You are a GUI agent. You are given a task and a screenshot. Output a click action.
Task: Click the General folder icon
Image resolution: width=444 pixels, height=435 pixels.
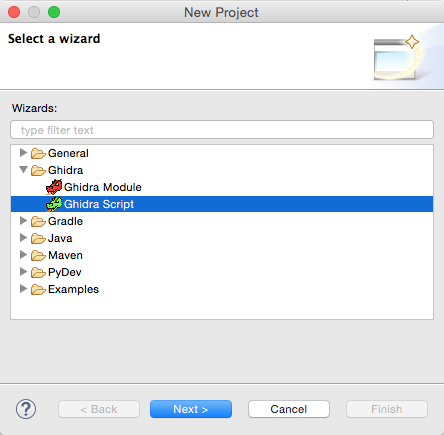(38, 153)
